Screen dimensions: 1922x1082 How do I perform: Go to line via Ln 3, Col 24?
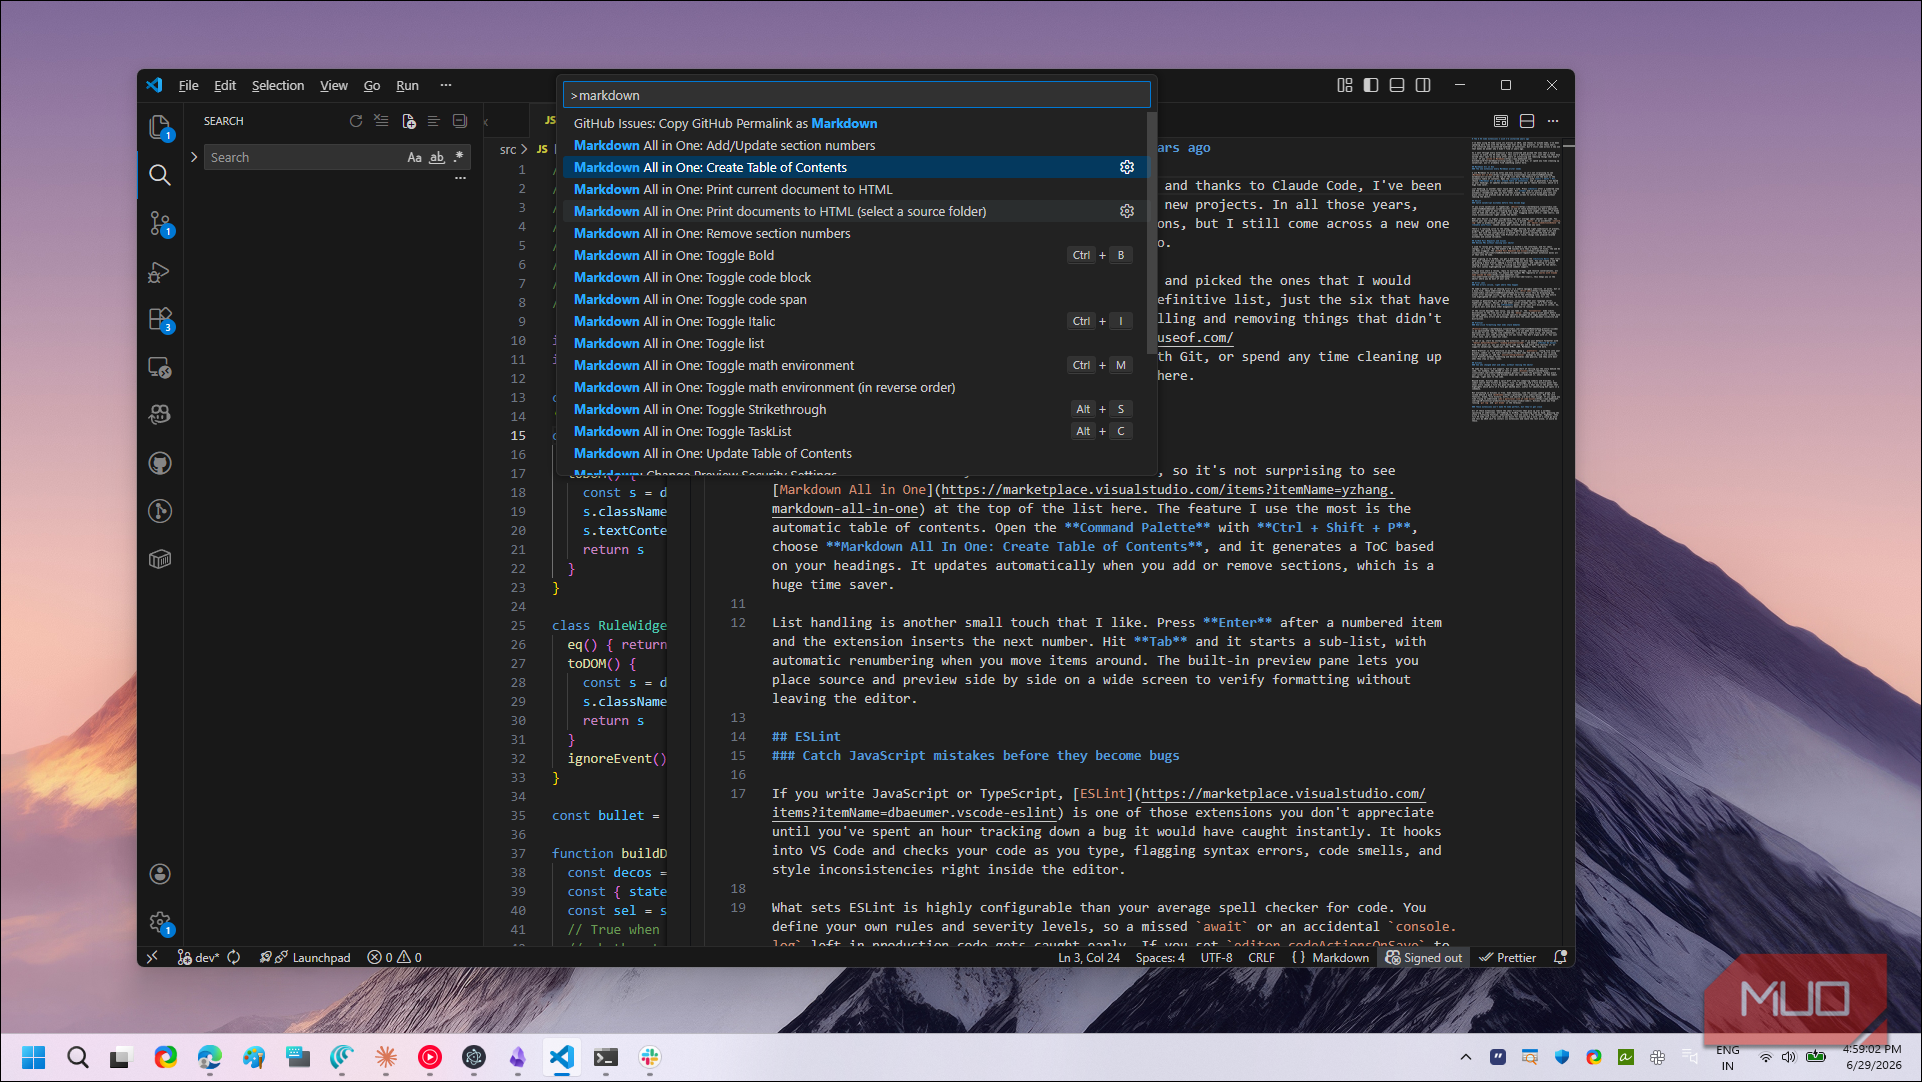(x=1089, y=957)
